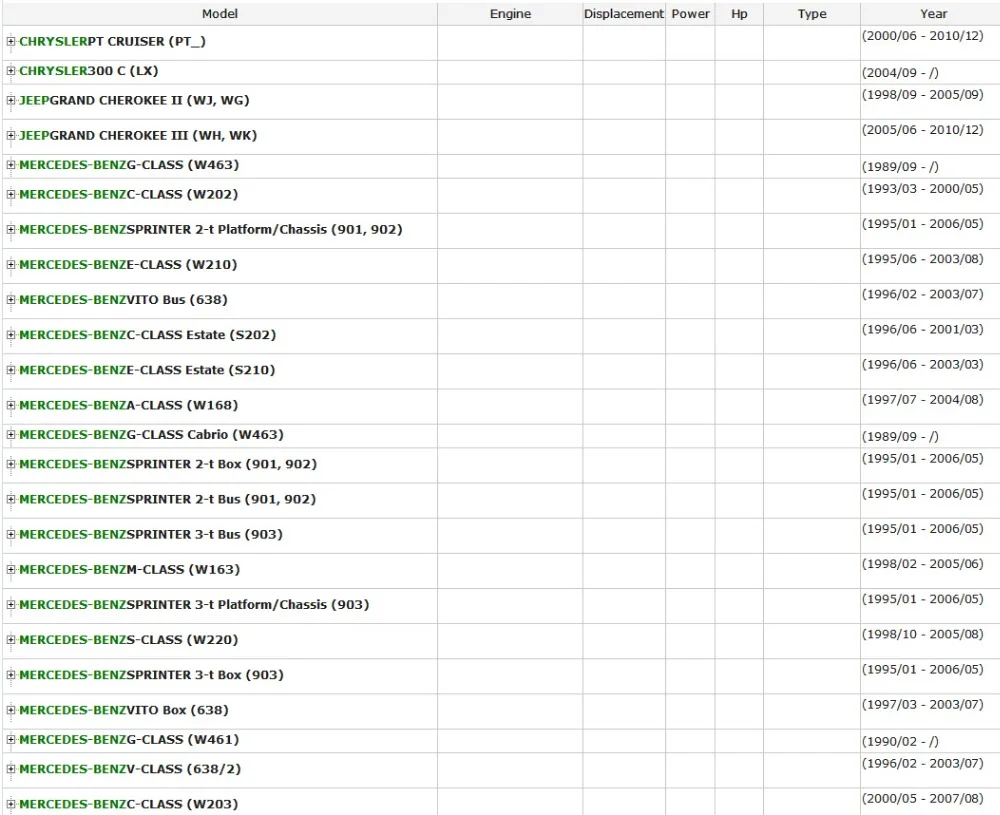Expand MERCEDES-BENZ VITO Box (638) node
Viewport: 1000px width, 815px height.
point(11,710)
